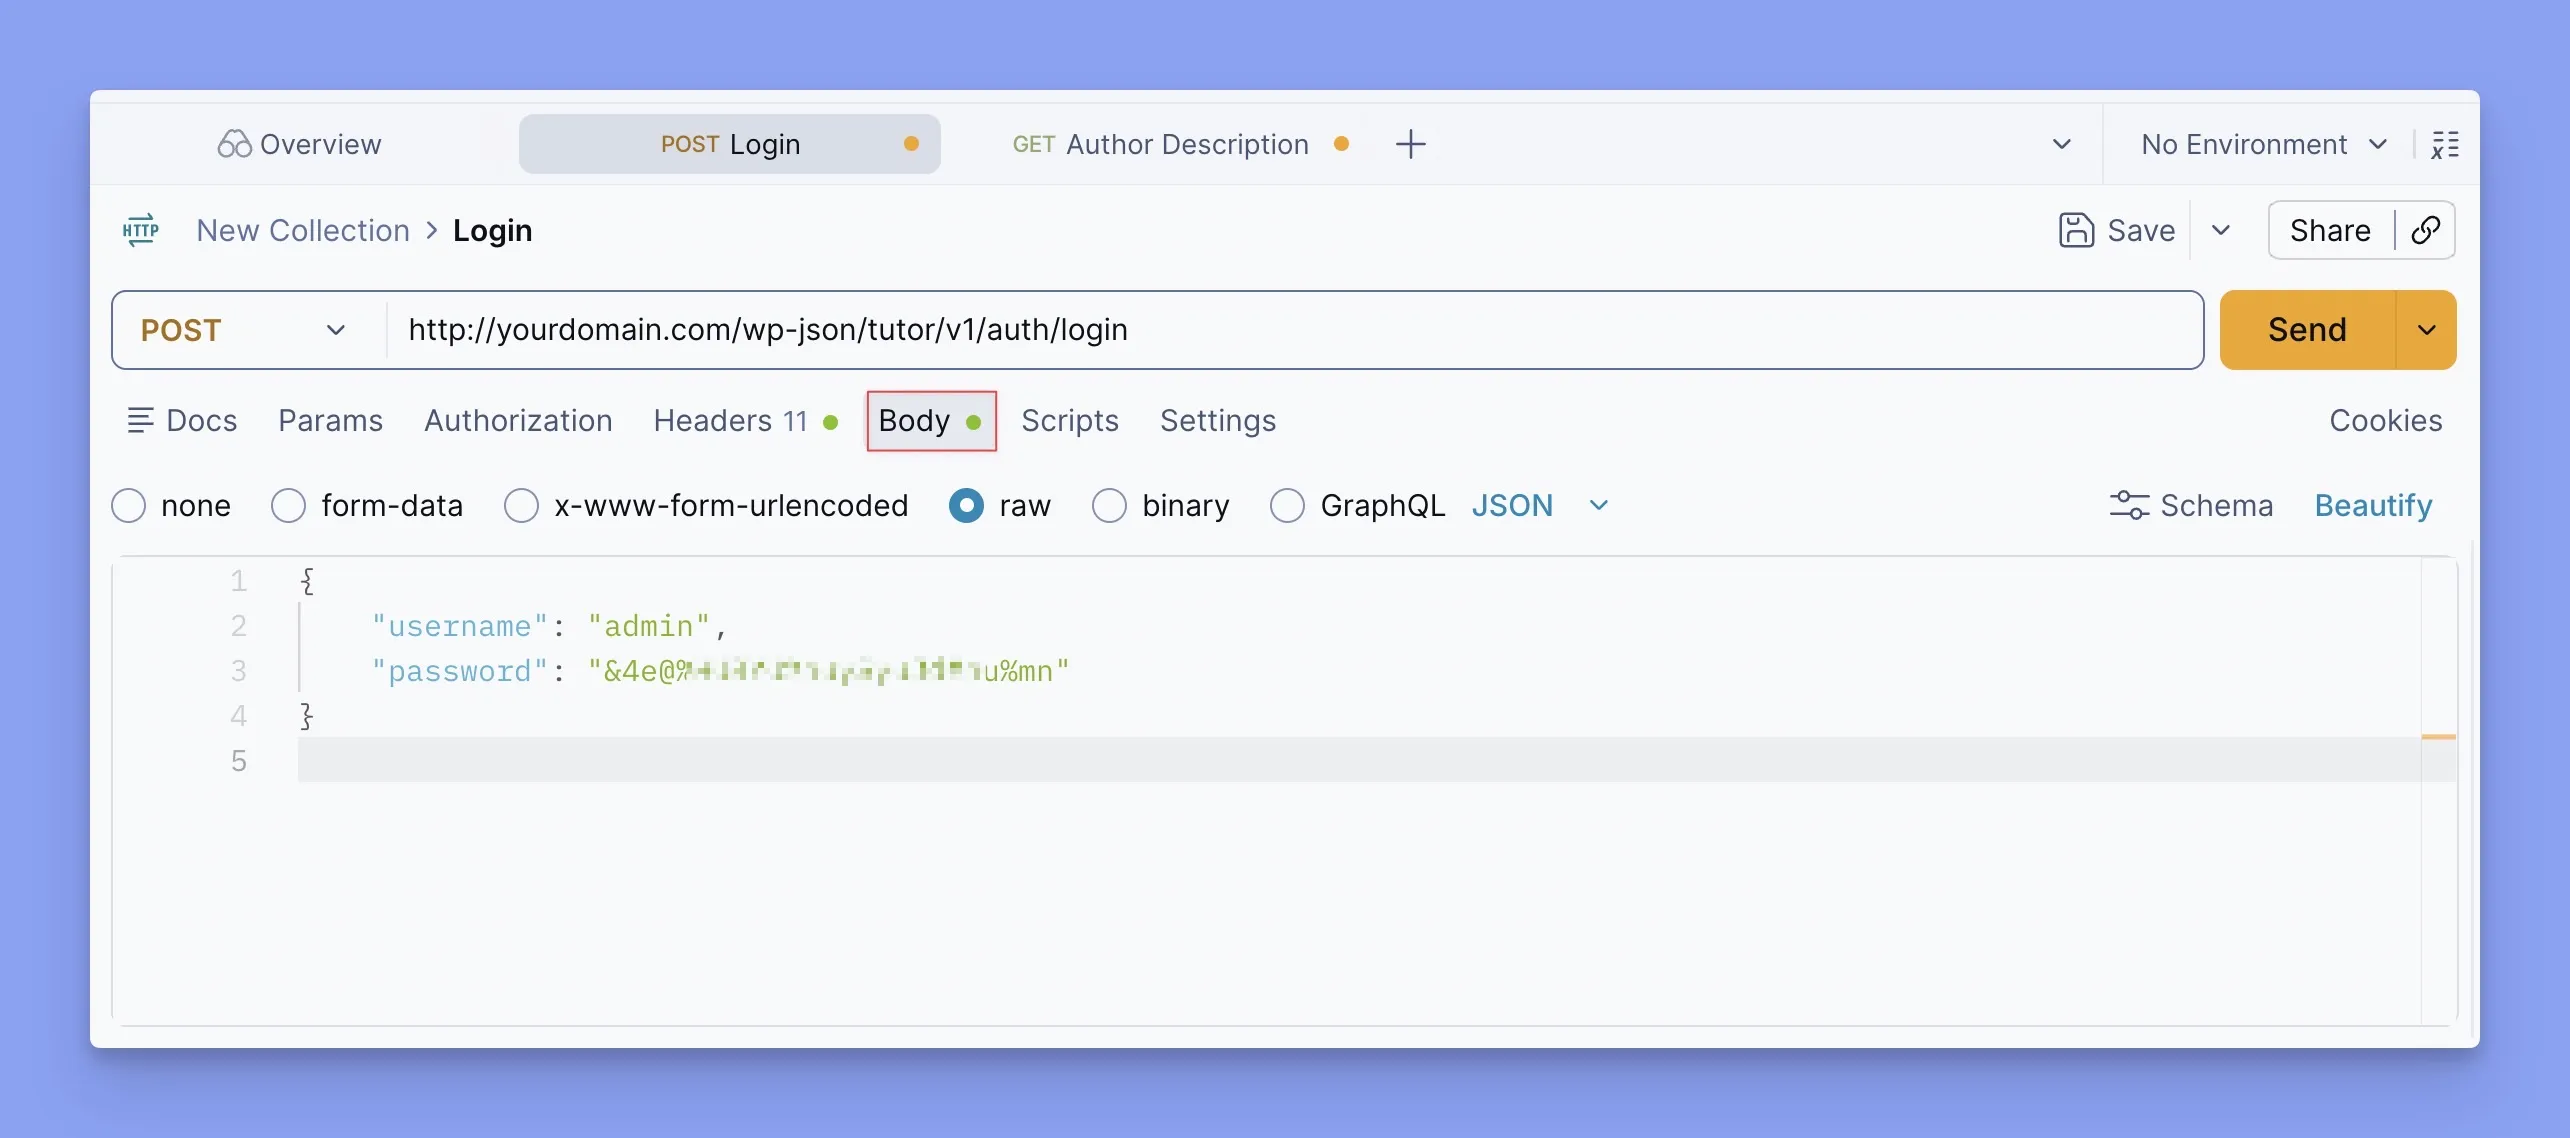Screen dimensions: 2570x1138
Task: Go to New Collection breadcrumb
Action: coord(303,230)
